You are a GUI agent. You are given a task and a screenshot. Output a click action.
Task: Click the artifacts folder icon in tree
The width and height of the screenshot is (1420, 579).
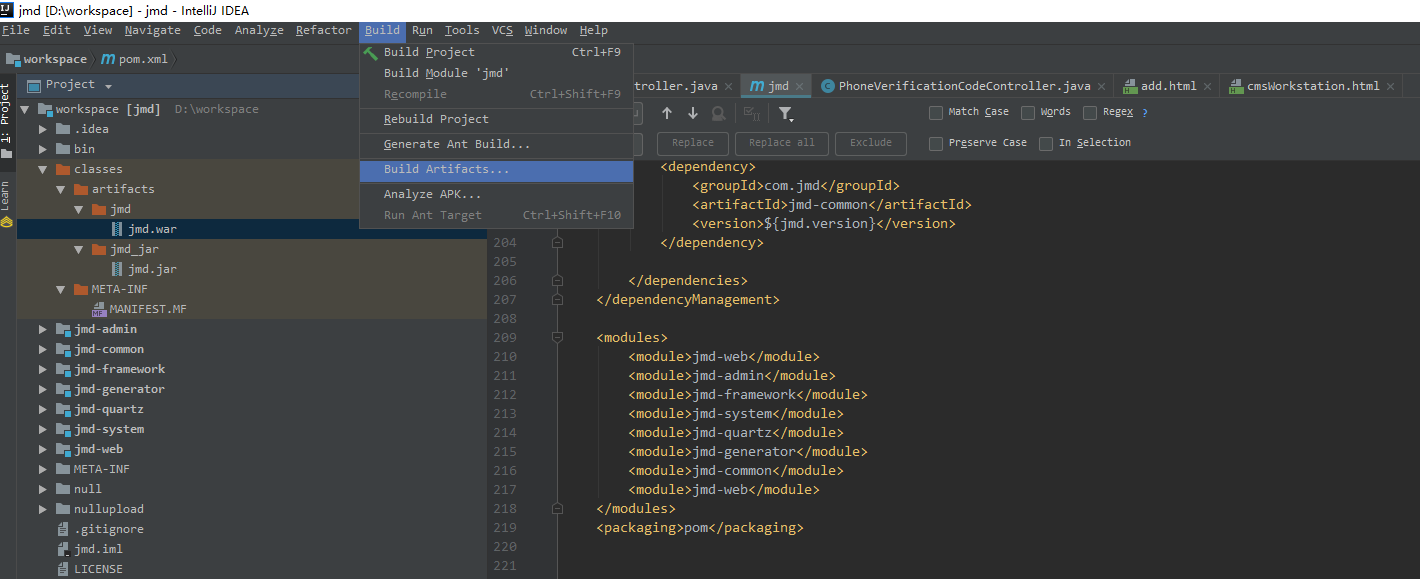[x=81, y=189]
